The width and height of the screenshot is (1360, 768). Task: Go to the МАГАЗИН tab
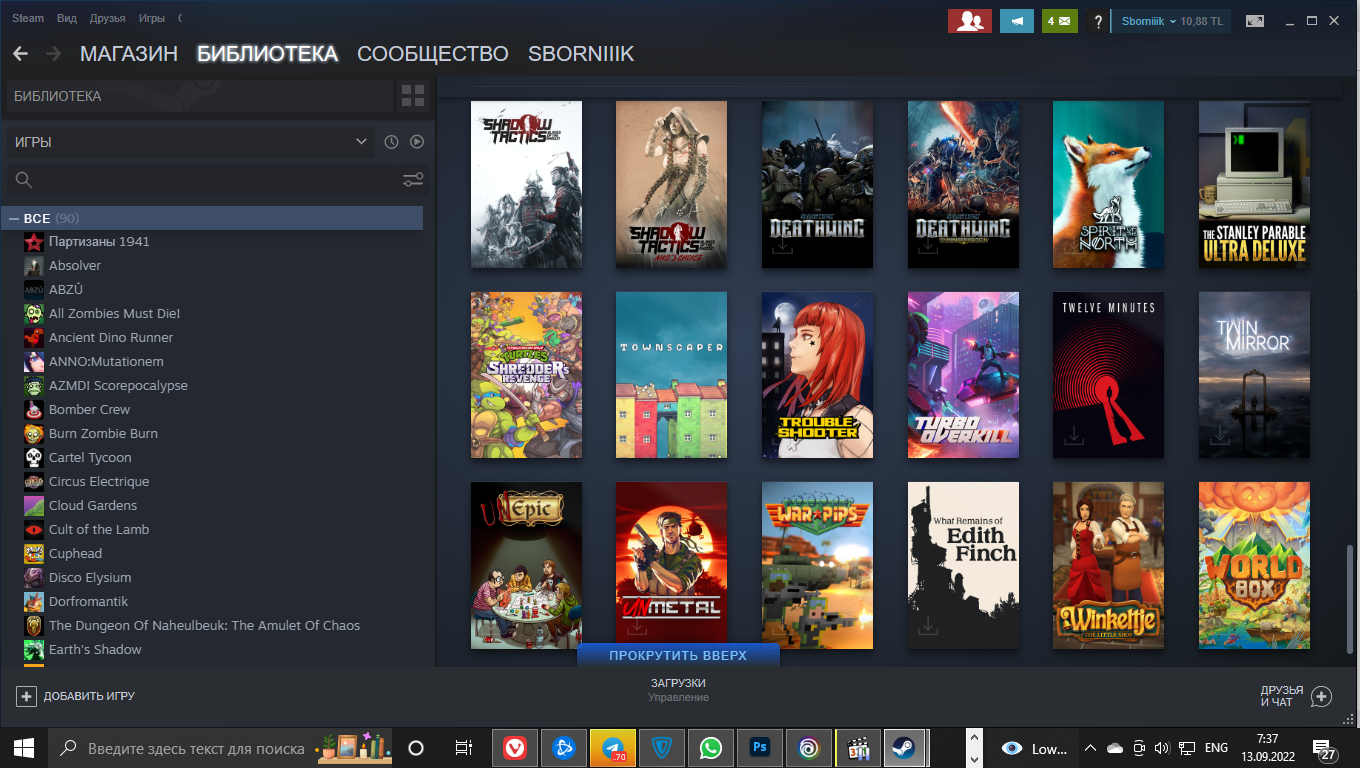point(129,54)
